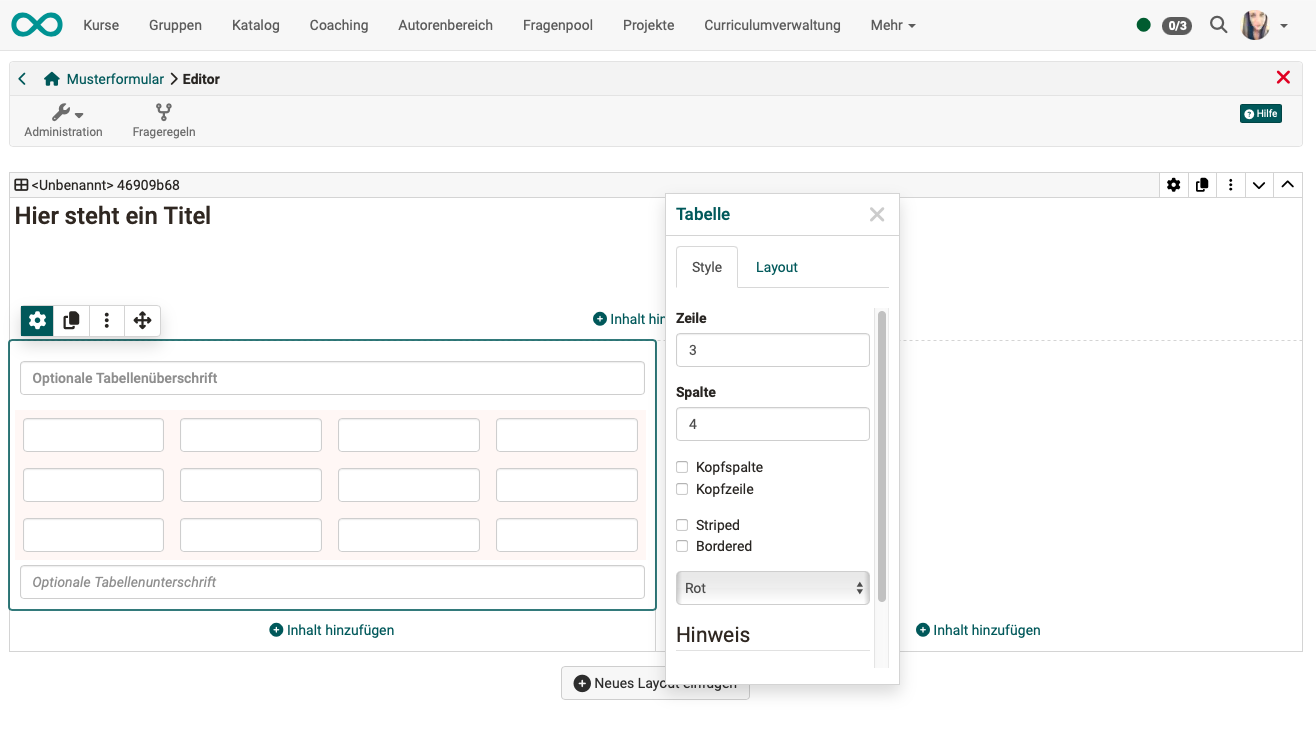Switch to the Layout tab
1316x734 pixels.
click(776, 267)
